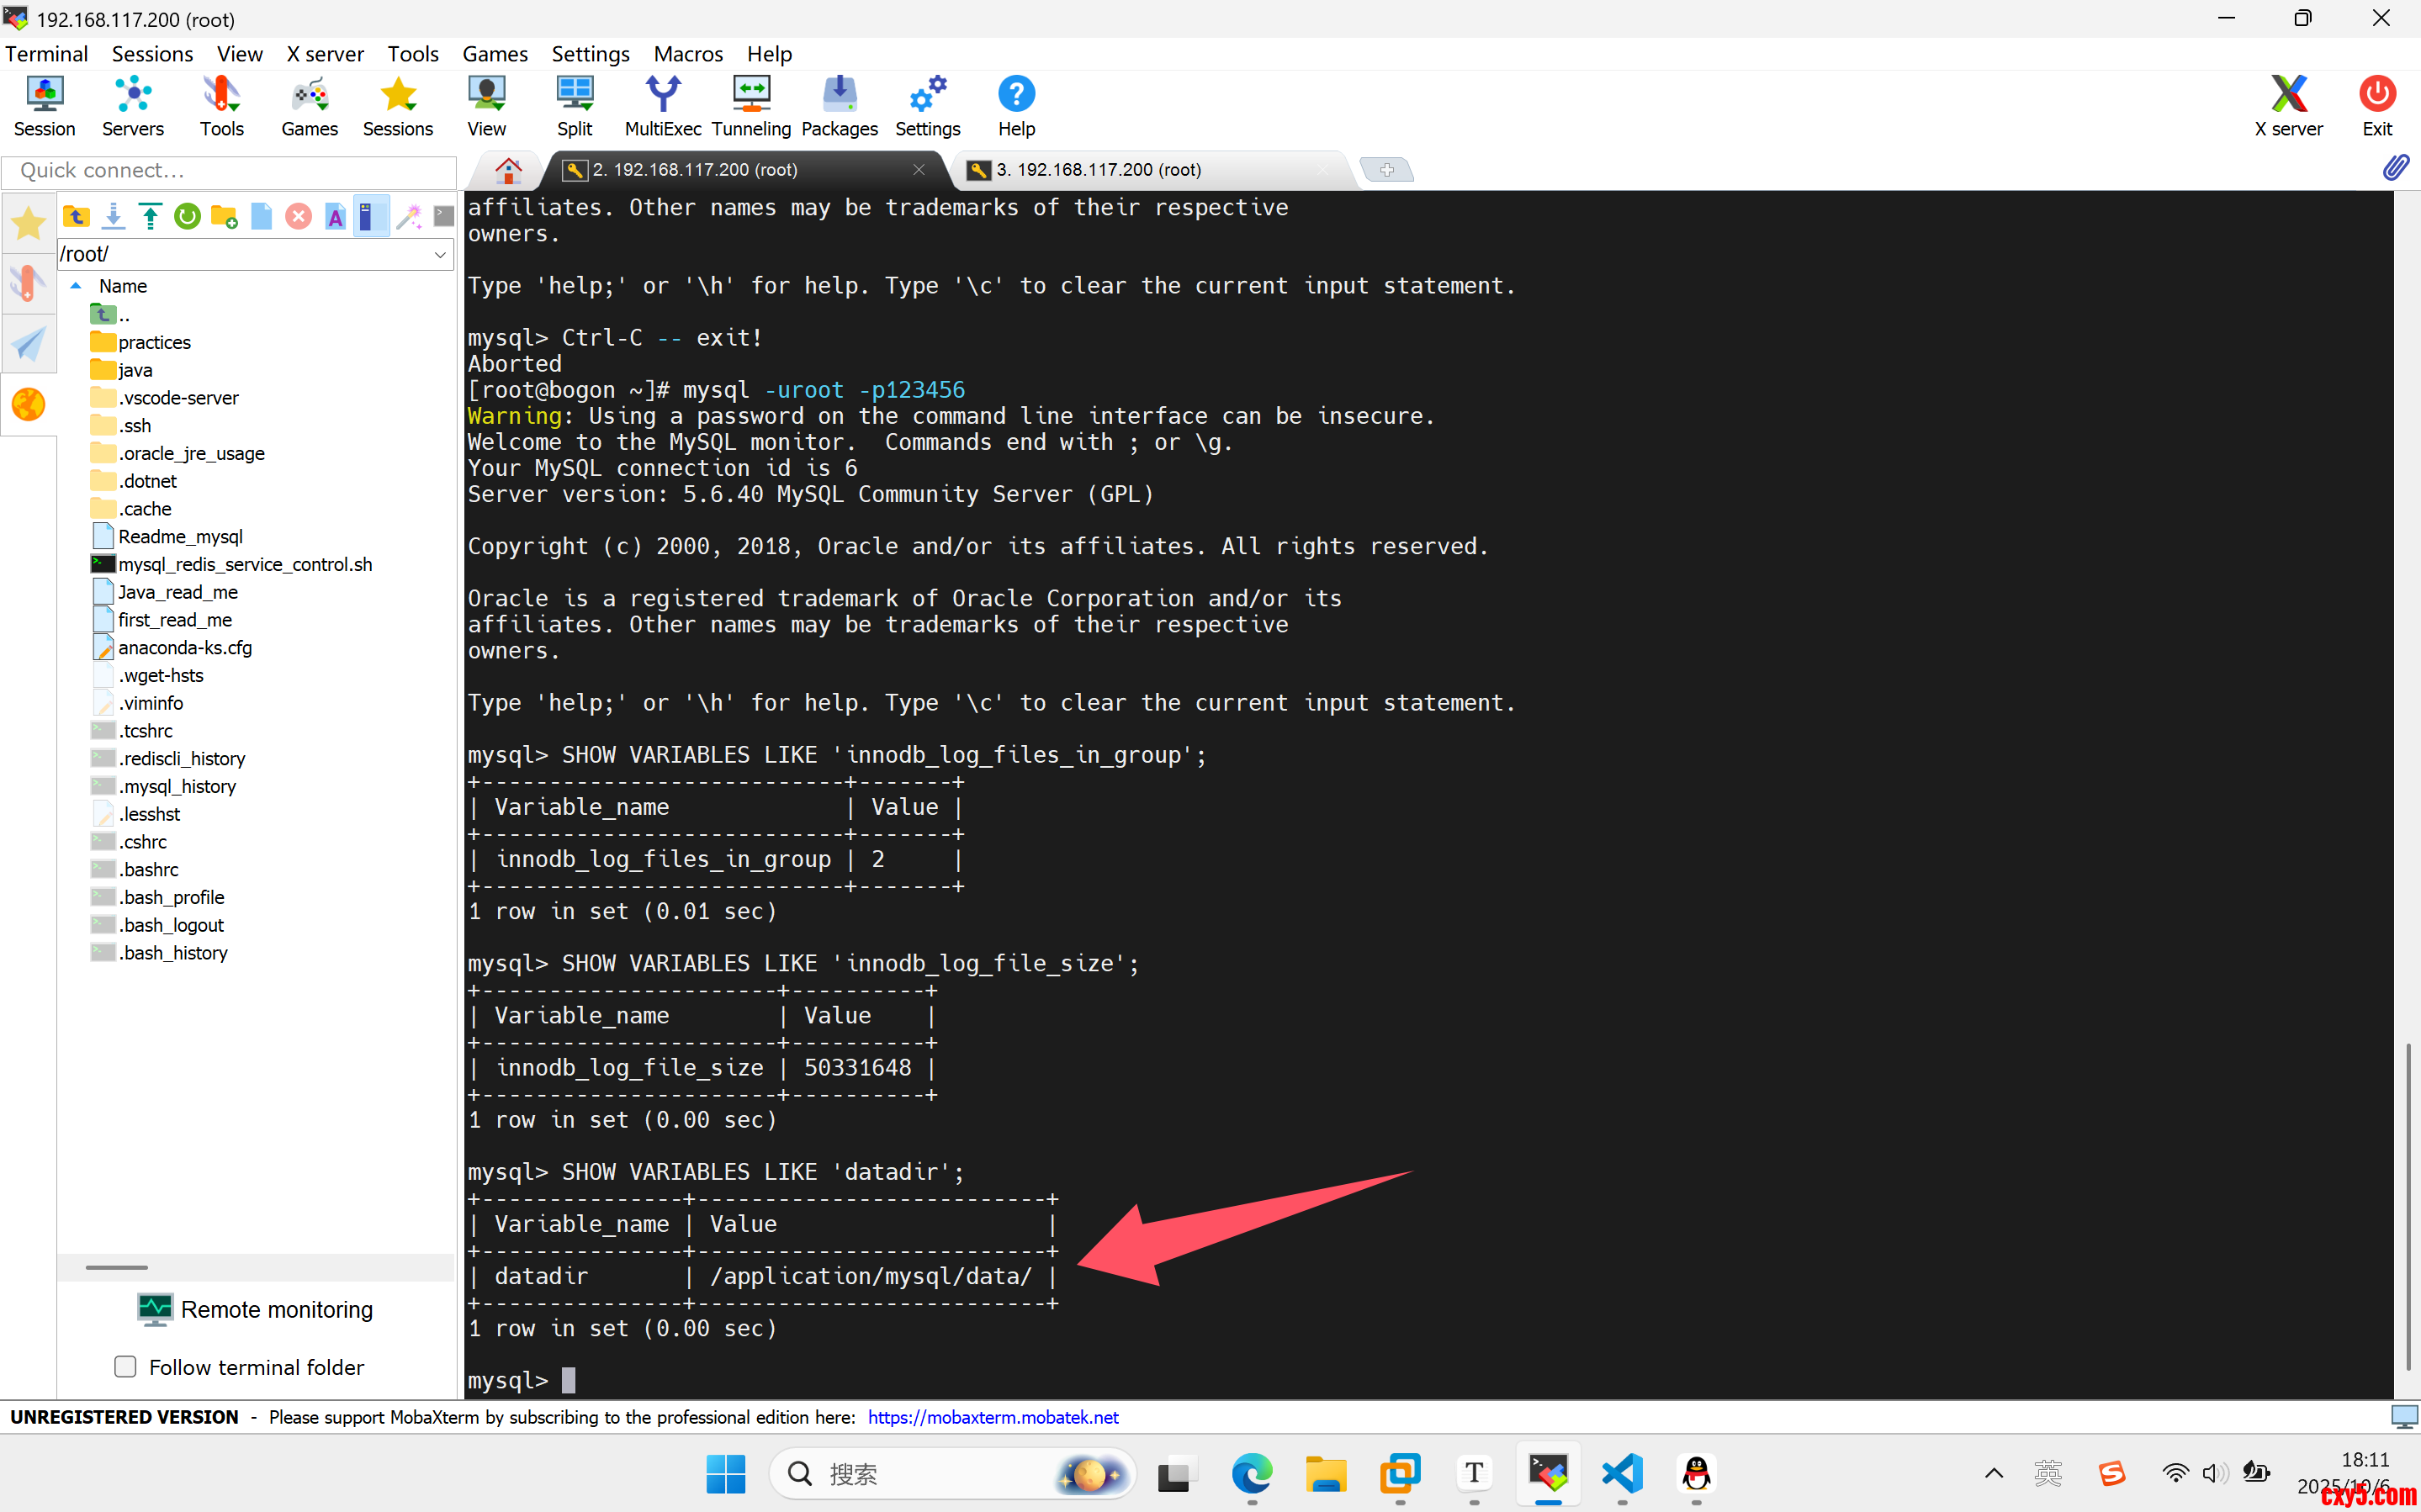Open the Packages toolbar icon

[839, 106]
